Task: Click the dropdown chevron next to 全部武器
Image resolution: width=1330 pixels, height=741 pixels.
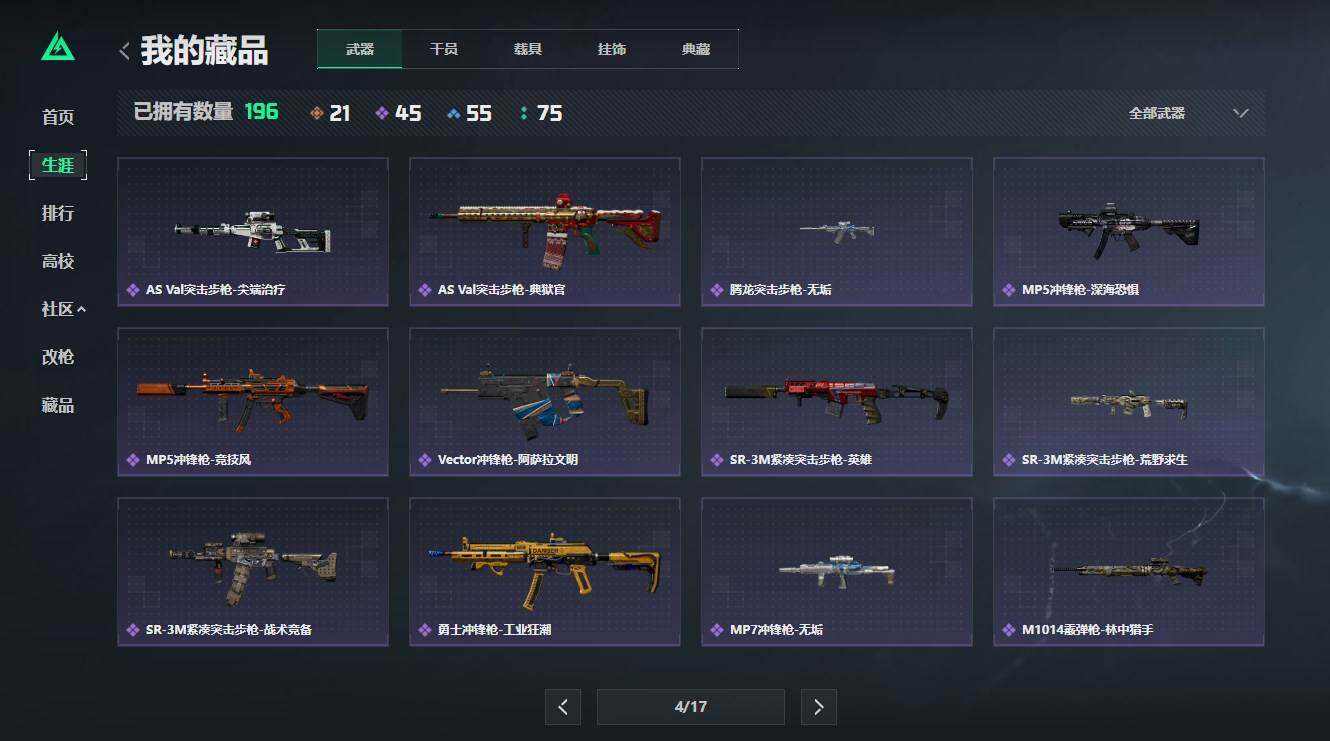Action: [x=1241, y=113]
